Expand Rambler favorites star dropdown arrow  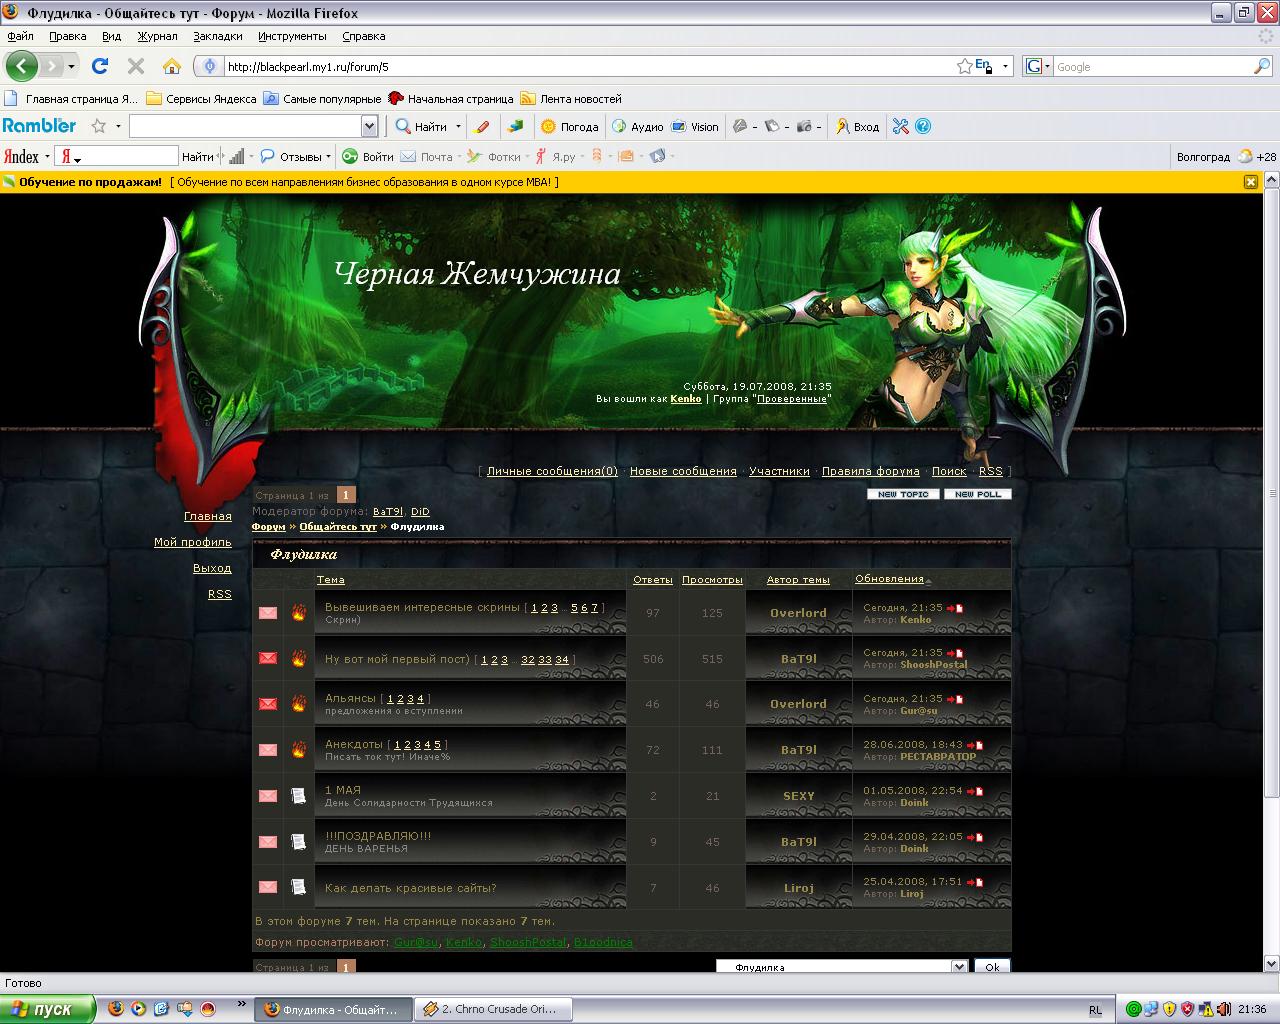118,127
